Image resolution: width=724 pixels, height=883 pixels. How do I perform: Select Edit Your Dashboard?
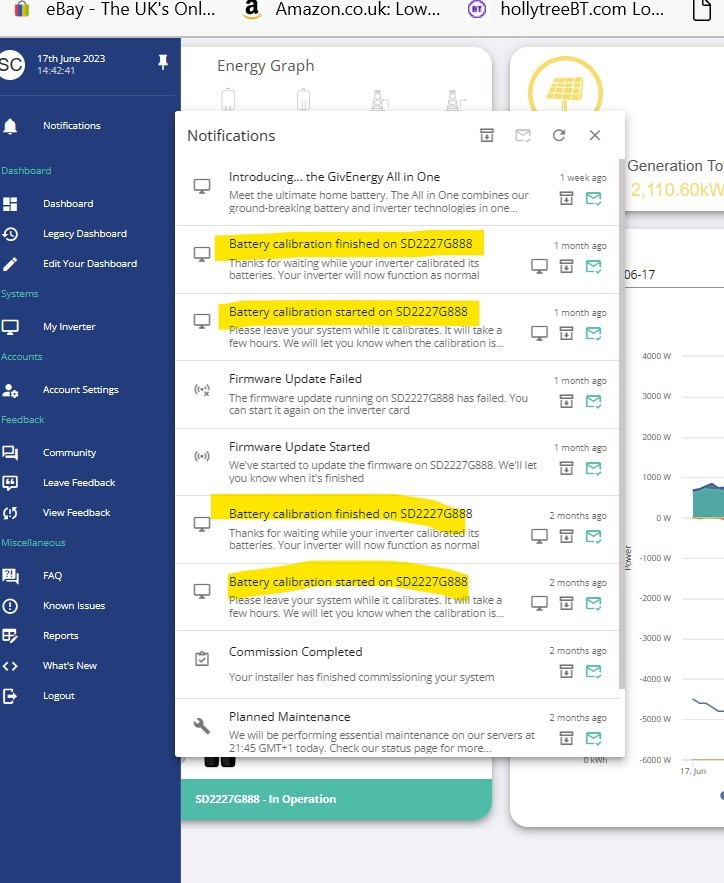[x=90, y=264]
